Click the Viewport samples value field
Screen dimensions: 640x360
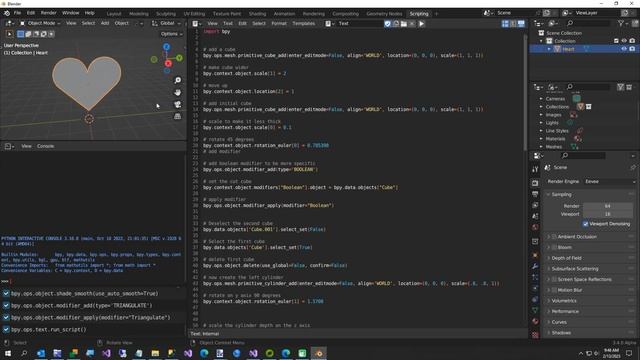pyautogui.click(x=607, y=214)
